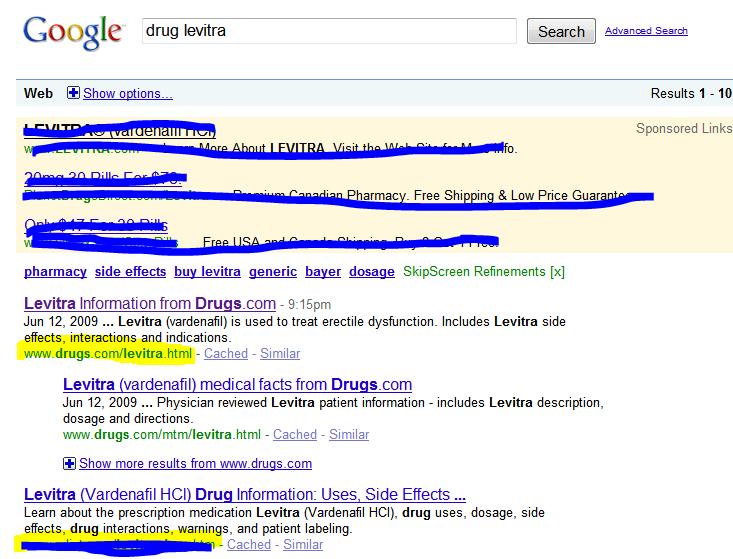Open 'Levitra Information from Drugs.com' result
Viewport: 733px width, 559px height.
point(150,304)
